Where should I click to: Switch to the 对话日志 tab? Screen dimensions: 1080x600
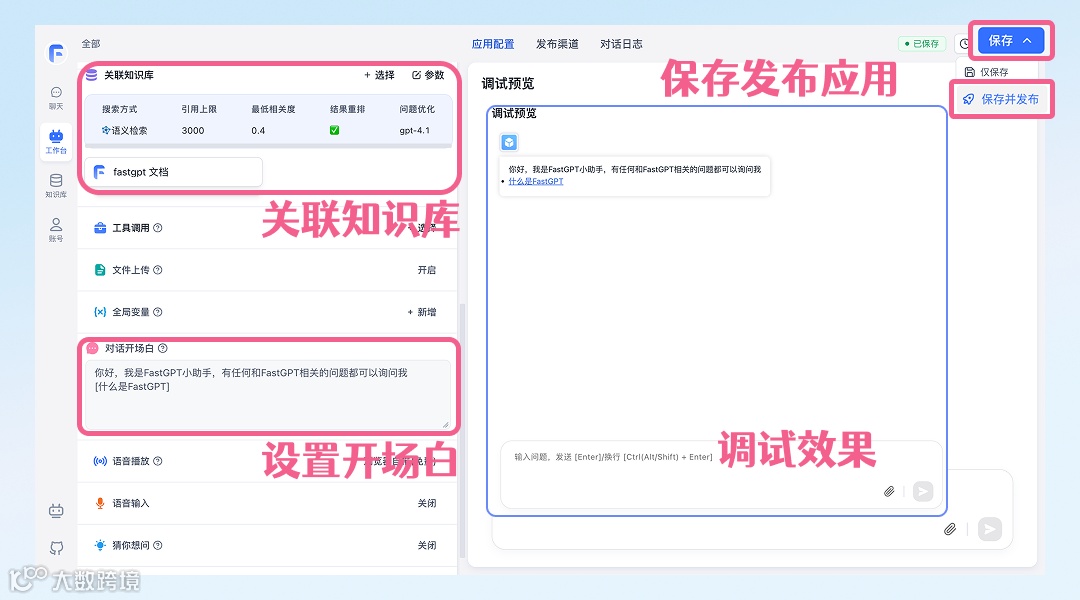point(621,44)
